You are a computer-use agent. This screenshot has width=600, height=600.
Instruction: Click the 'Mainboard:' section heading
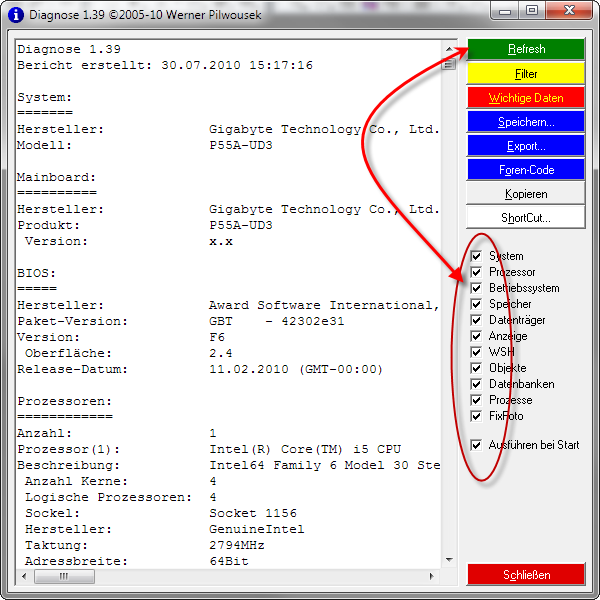click(x=57, y=177)
